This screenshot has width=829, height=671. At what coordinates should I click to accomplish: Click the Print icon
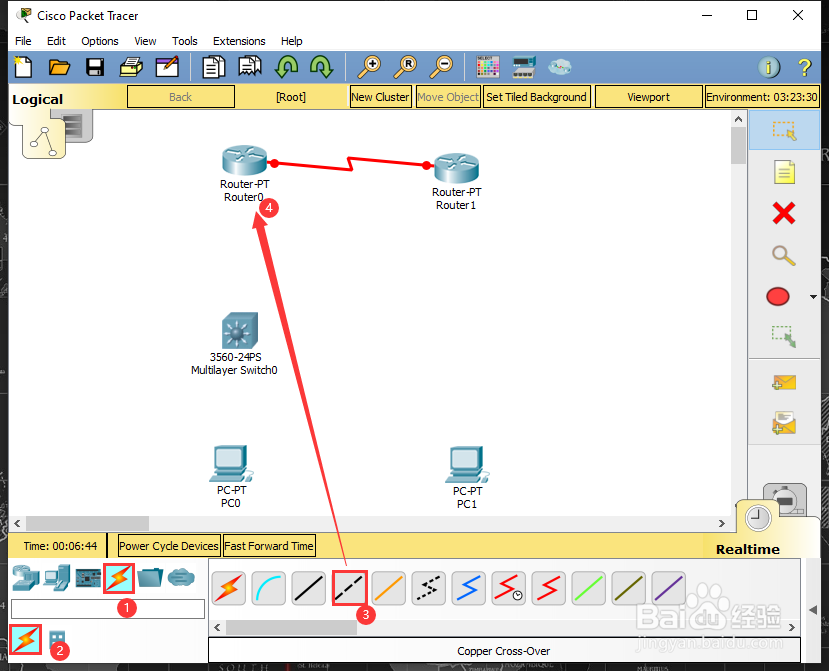131,67
